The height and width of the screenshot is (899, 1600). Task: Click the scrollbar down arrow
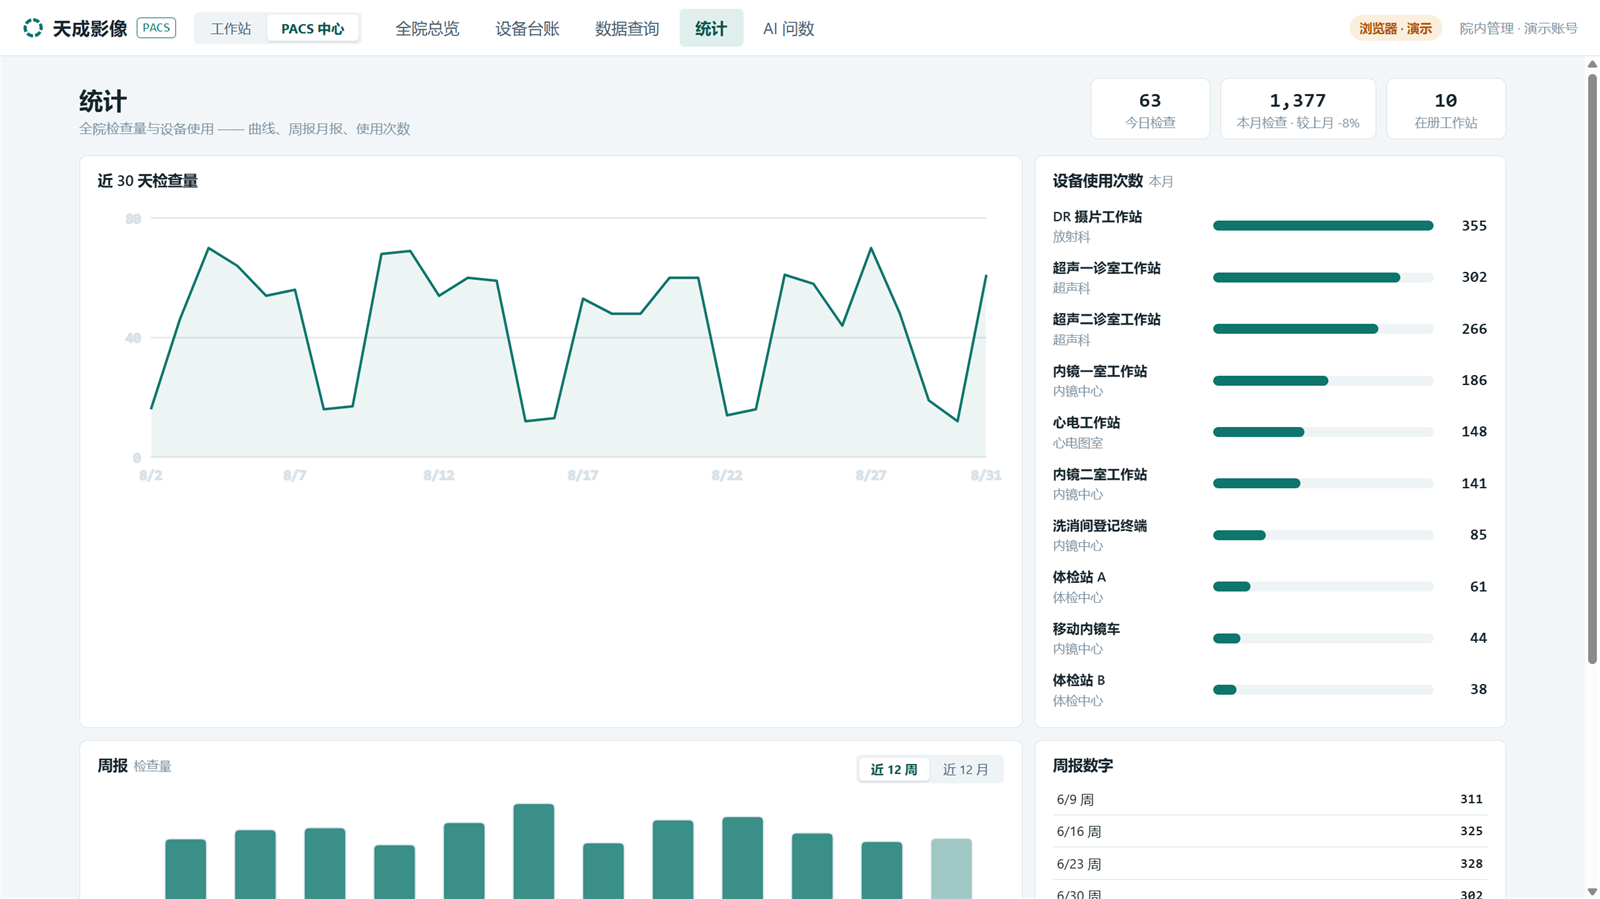pyautogui.click(x=1592, y=891)
